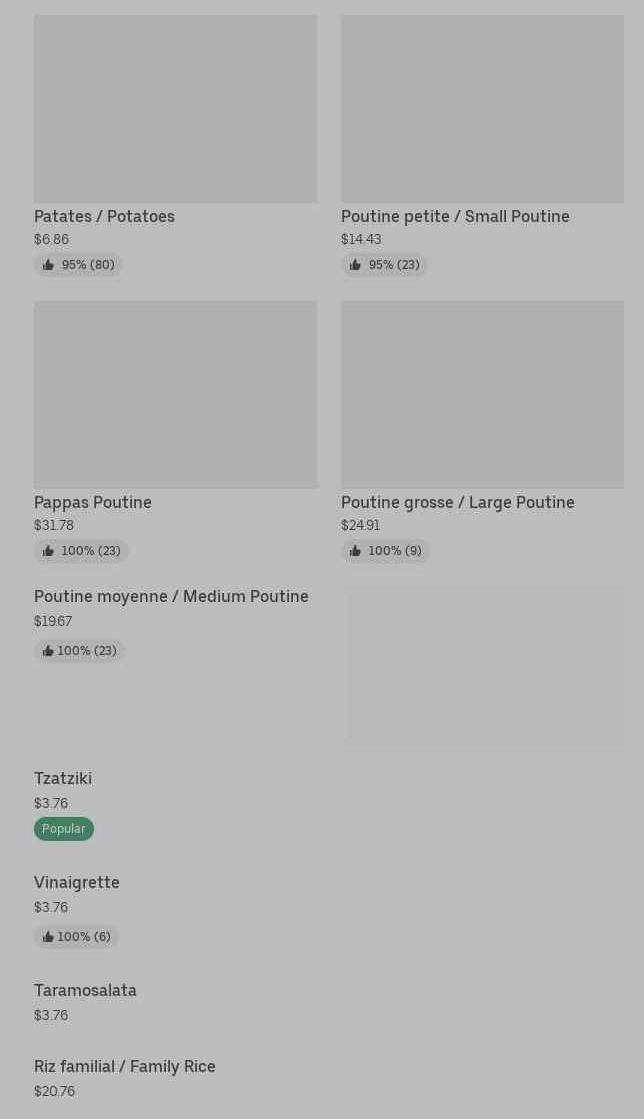Click the thumbs-up icon under Large Poutine
This screenshot has width=644, height=1119.
click(355, 551)
